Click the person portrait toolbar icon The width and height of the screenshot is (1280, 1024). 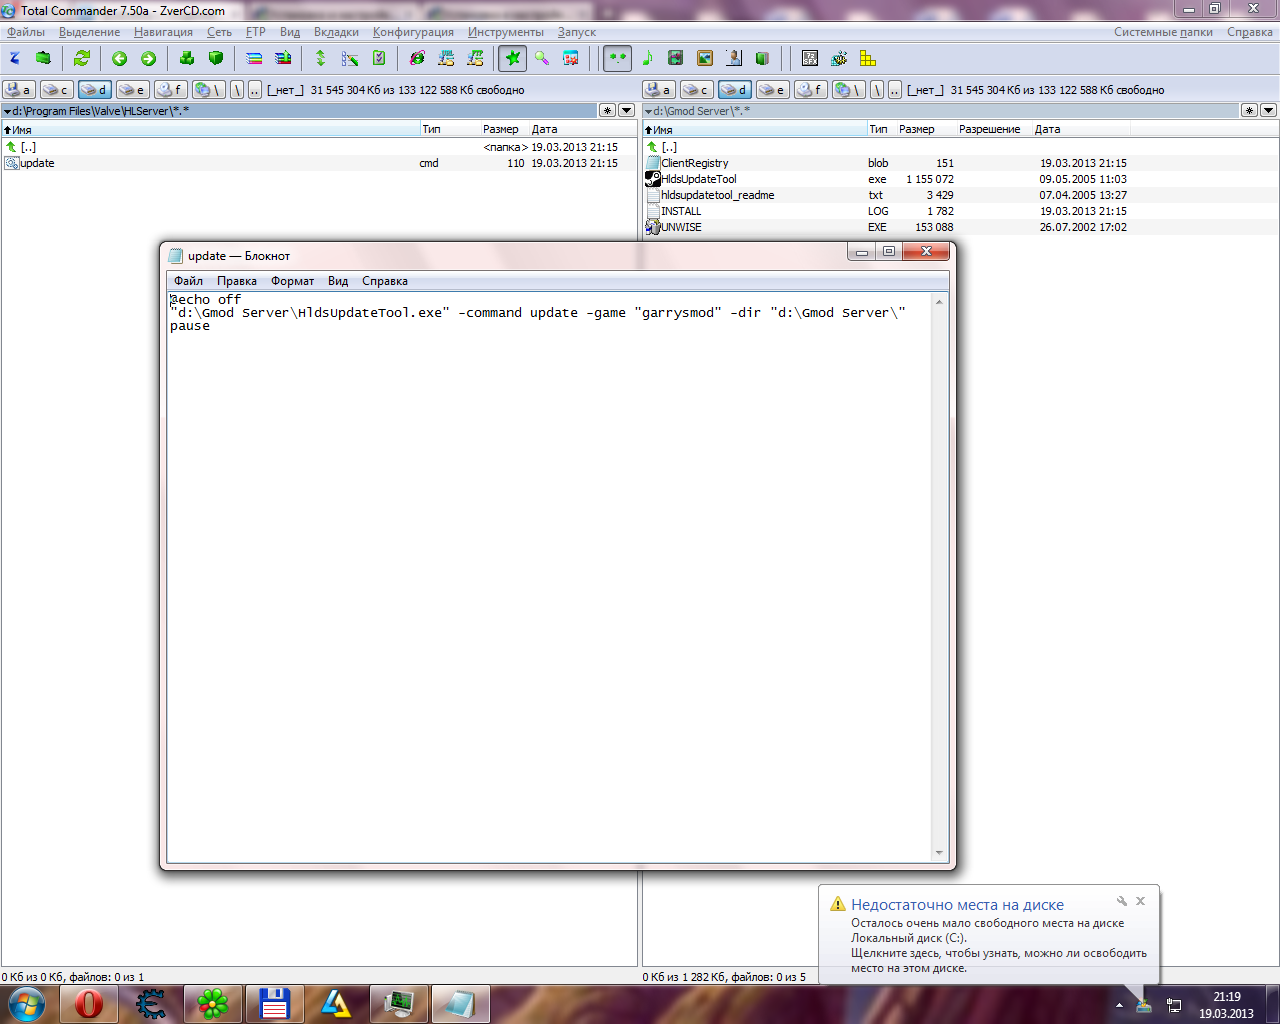click(x=734, y=58)
